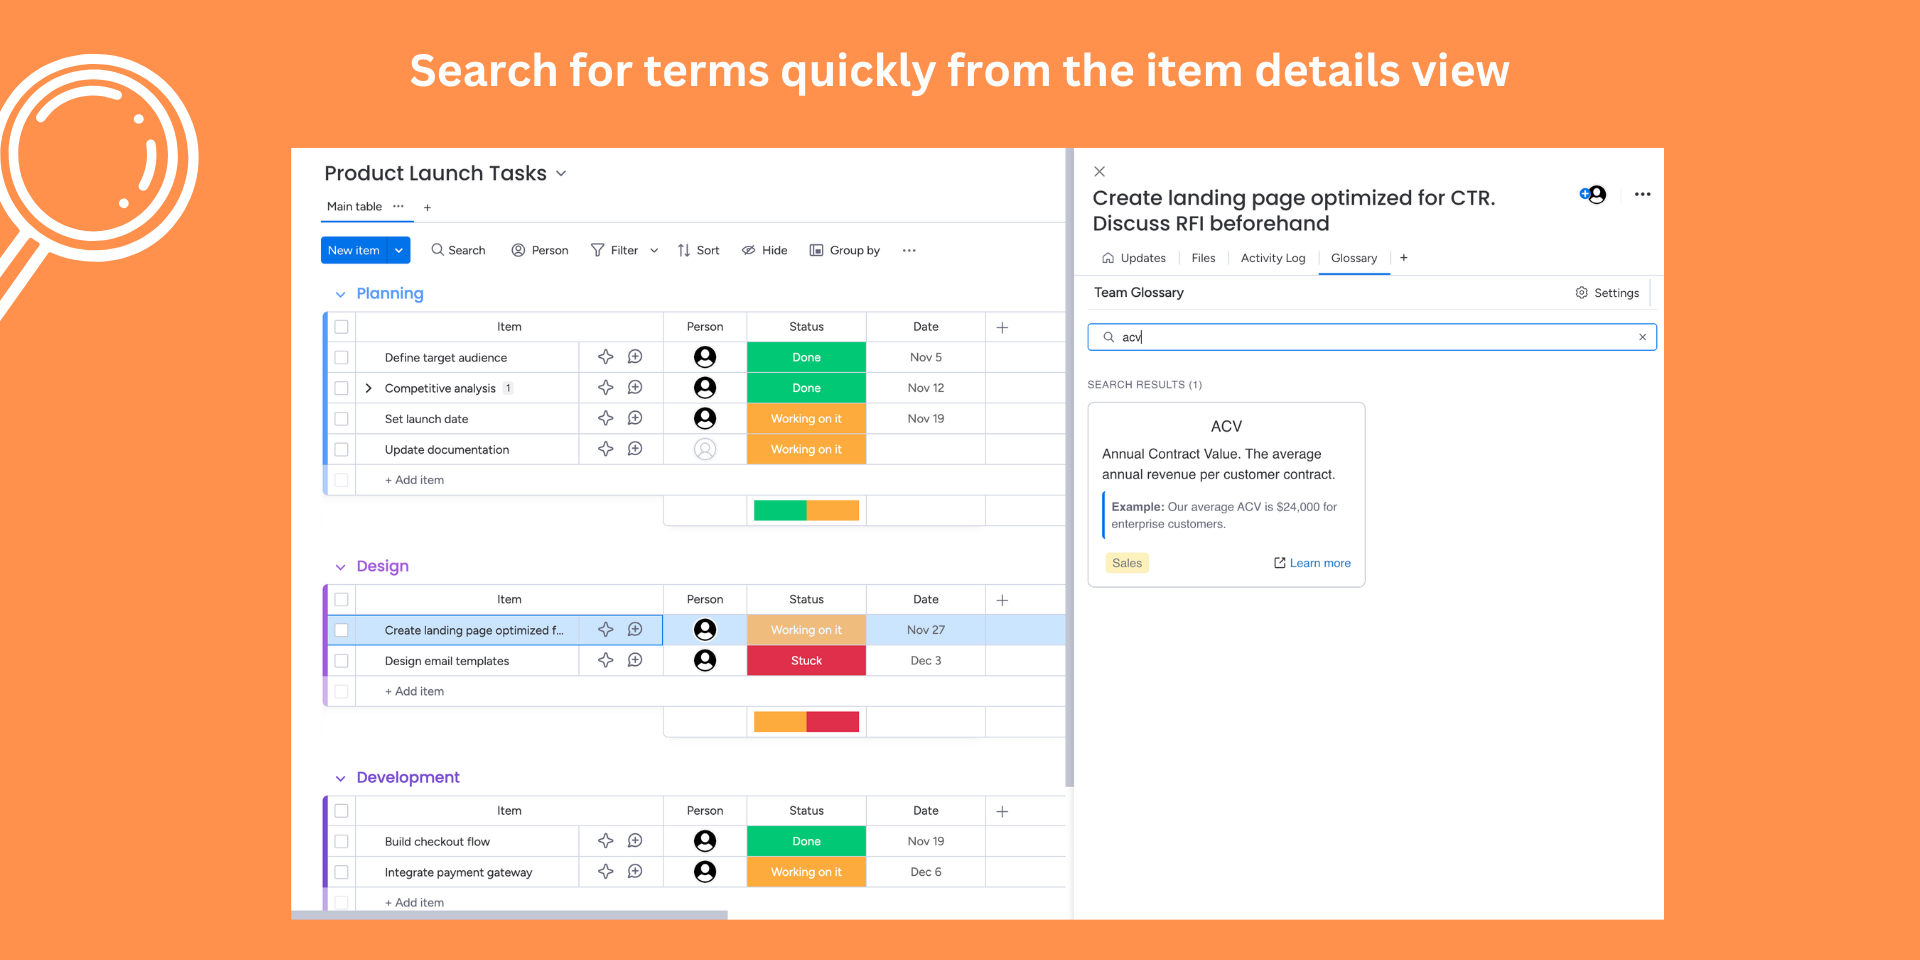Switch to the Activity Log tab
This screenshot has width=1920, height=960.
click(1272, 258)
